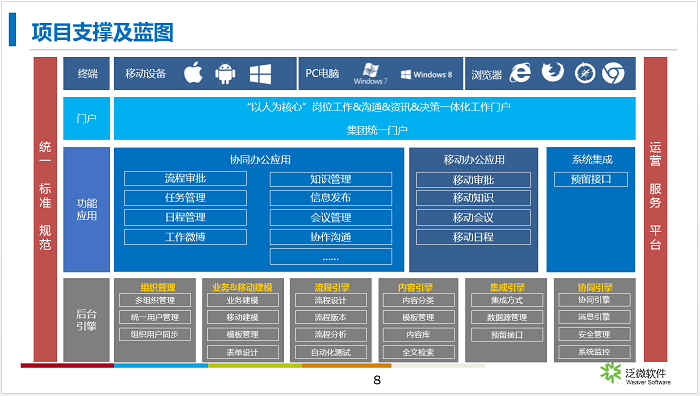Select the 知识管理 box
Viewport: 700px width, 396px height.
click(331, 179)
